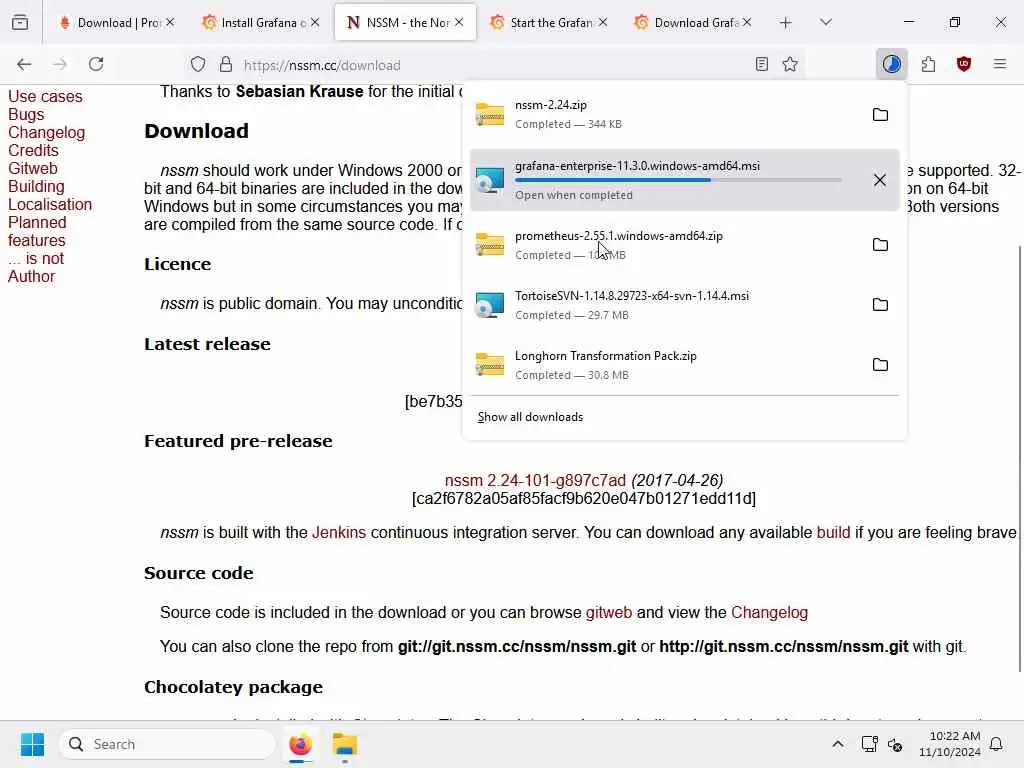Toggle reader view icon in address bar
The width and height of the screenshot is (1024, 768).
(761, 64)
